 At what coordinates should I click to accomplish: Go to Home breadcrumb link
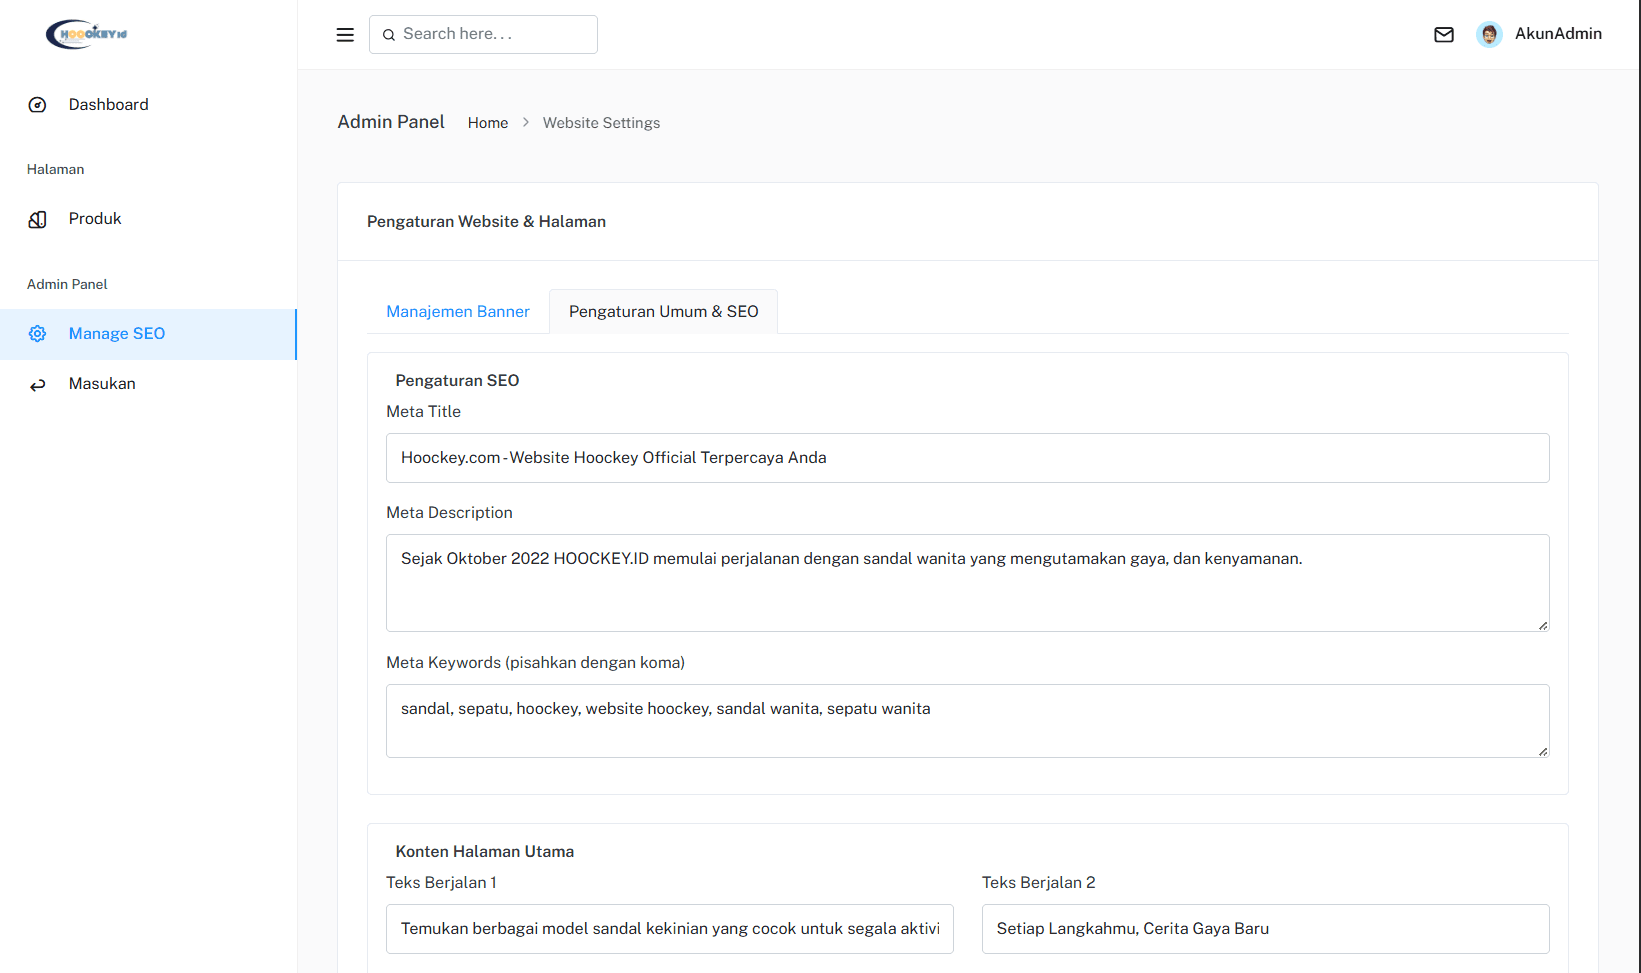click(x=488, y=123)
